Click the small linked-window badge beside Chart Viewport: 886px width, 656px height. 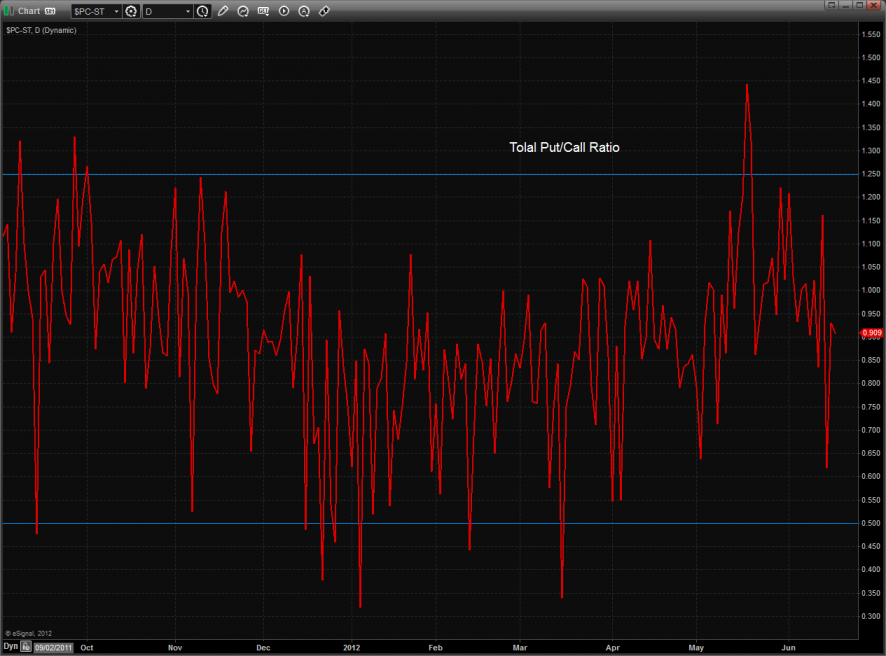pos(50,11)
